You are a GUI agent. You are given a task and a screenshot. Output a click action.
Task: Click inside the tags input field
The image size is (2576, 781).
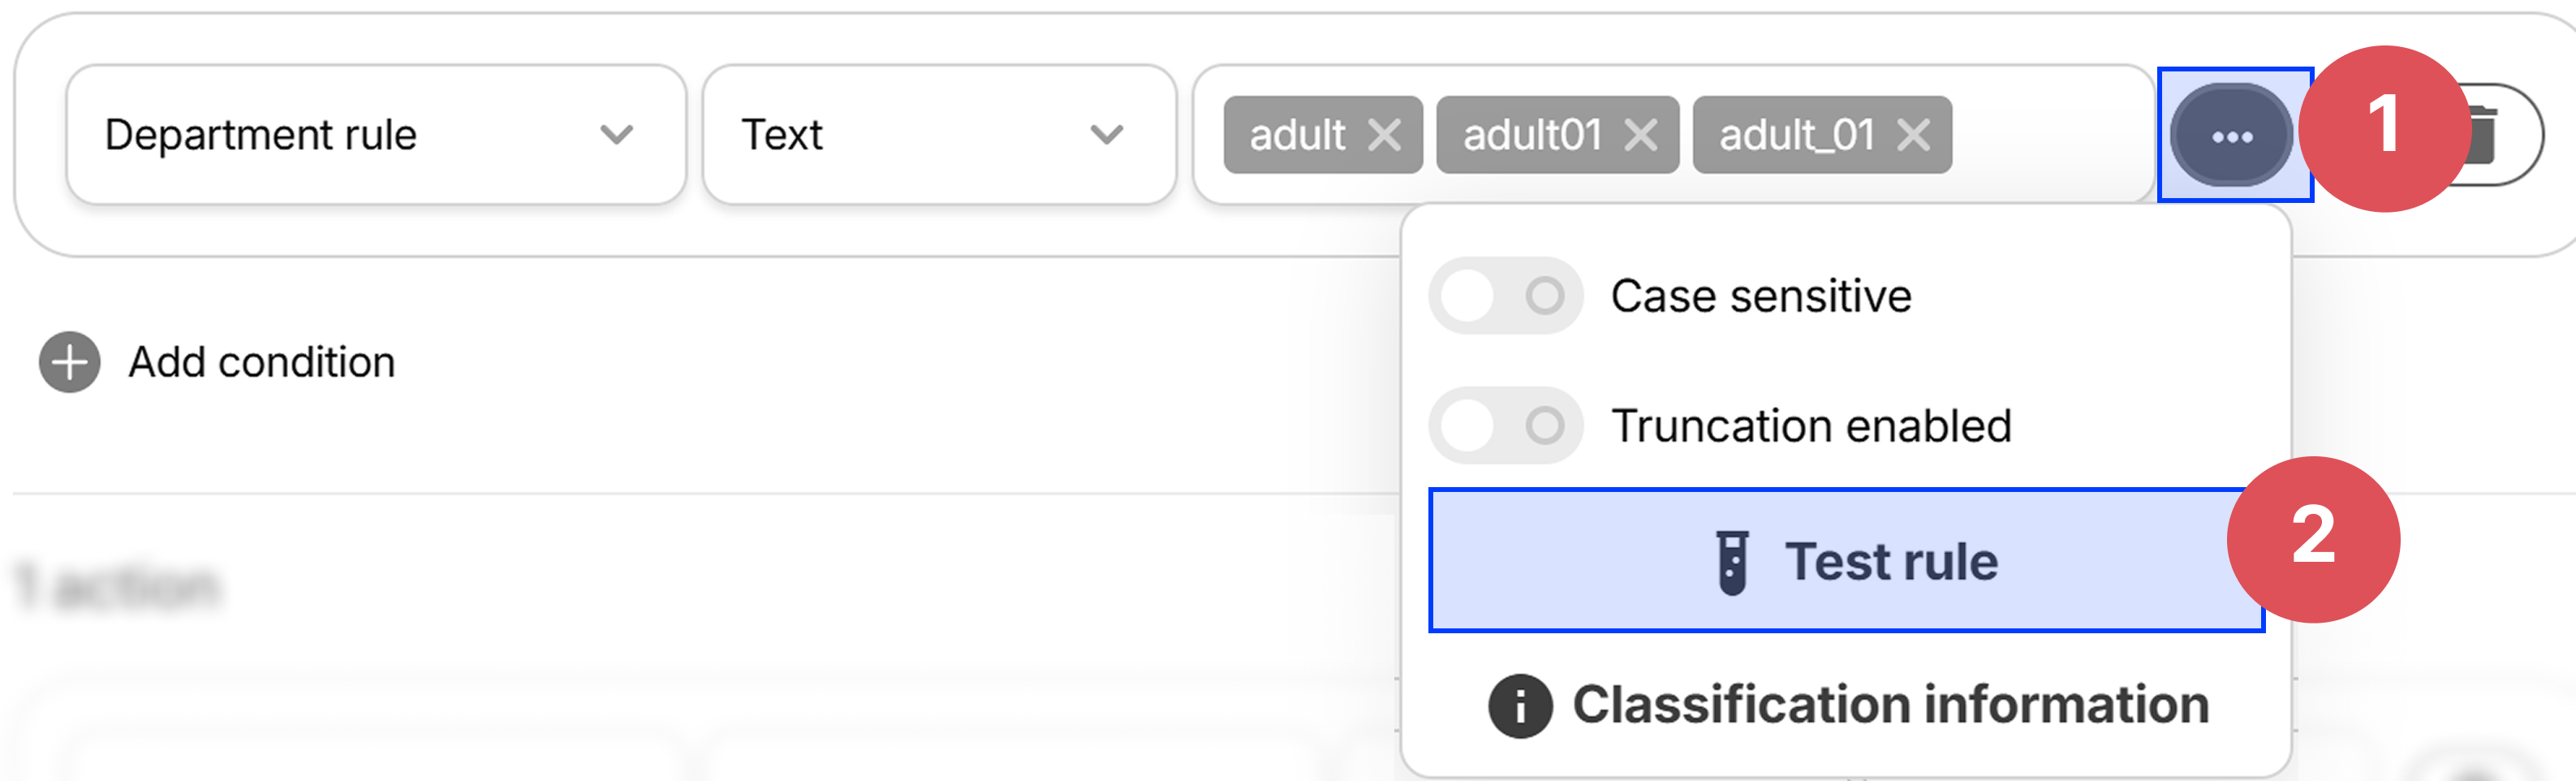(x=2050, y=135)
